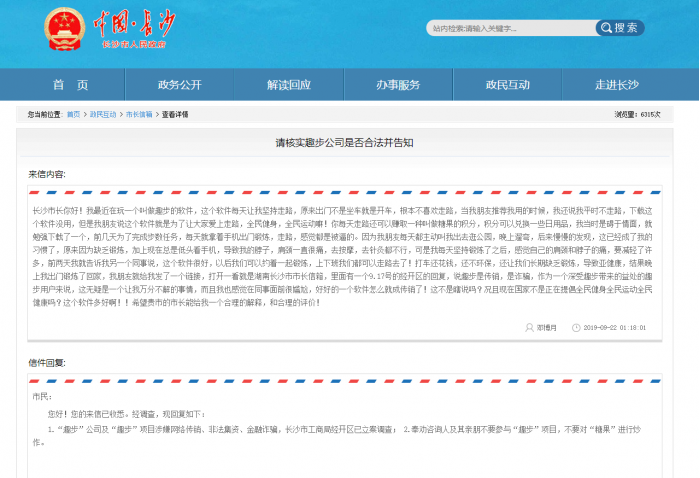Go to 政务公开 in the navigation bar

[180, 85]
